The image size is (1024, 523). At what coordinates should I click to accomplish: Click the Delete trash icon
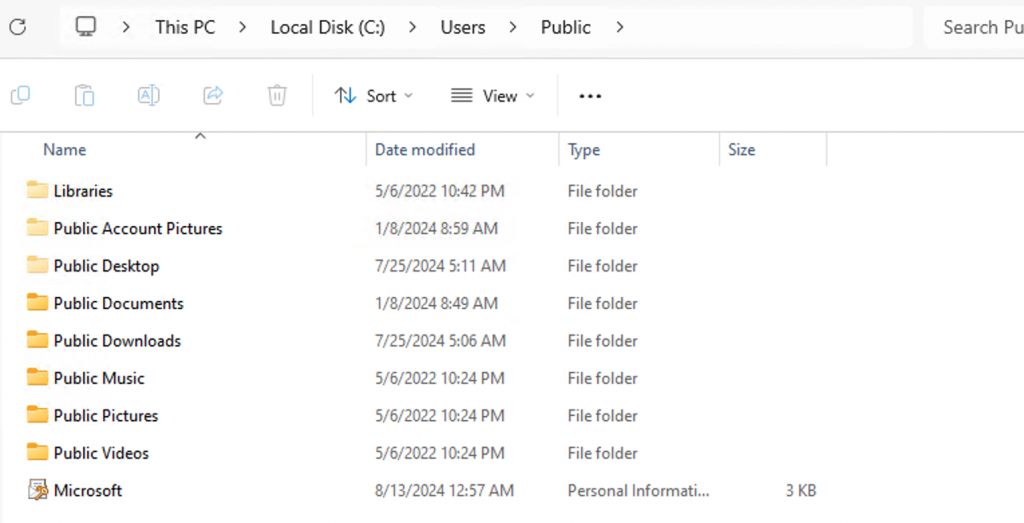pos(277,95)
